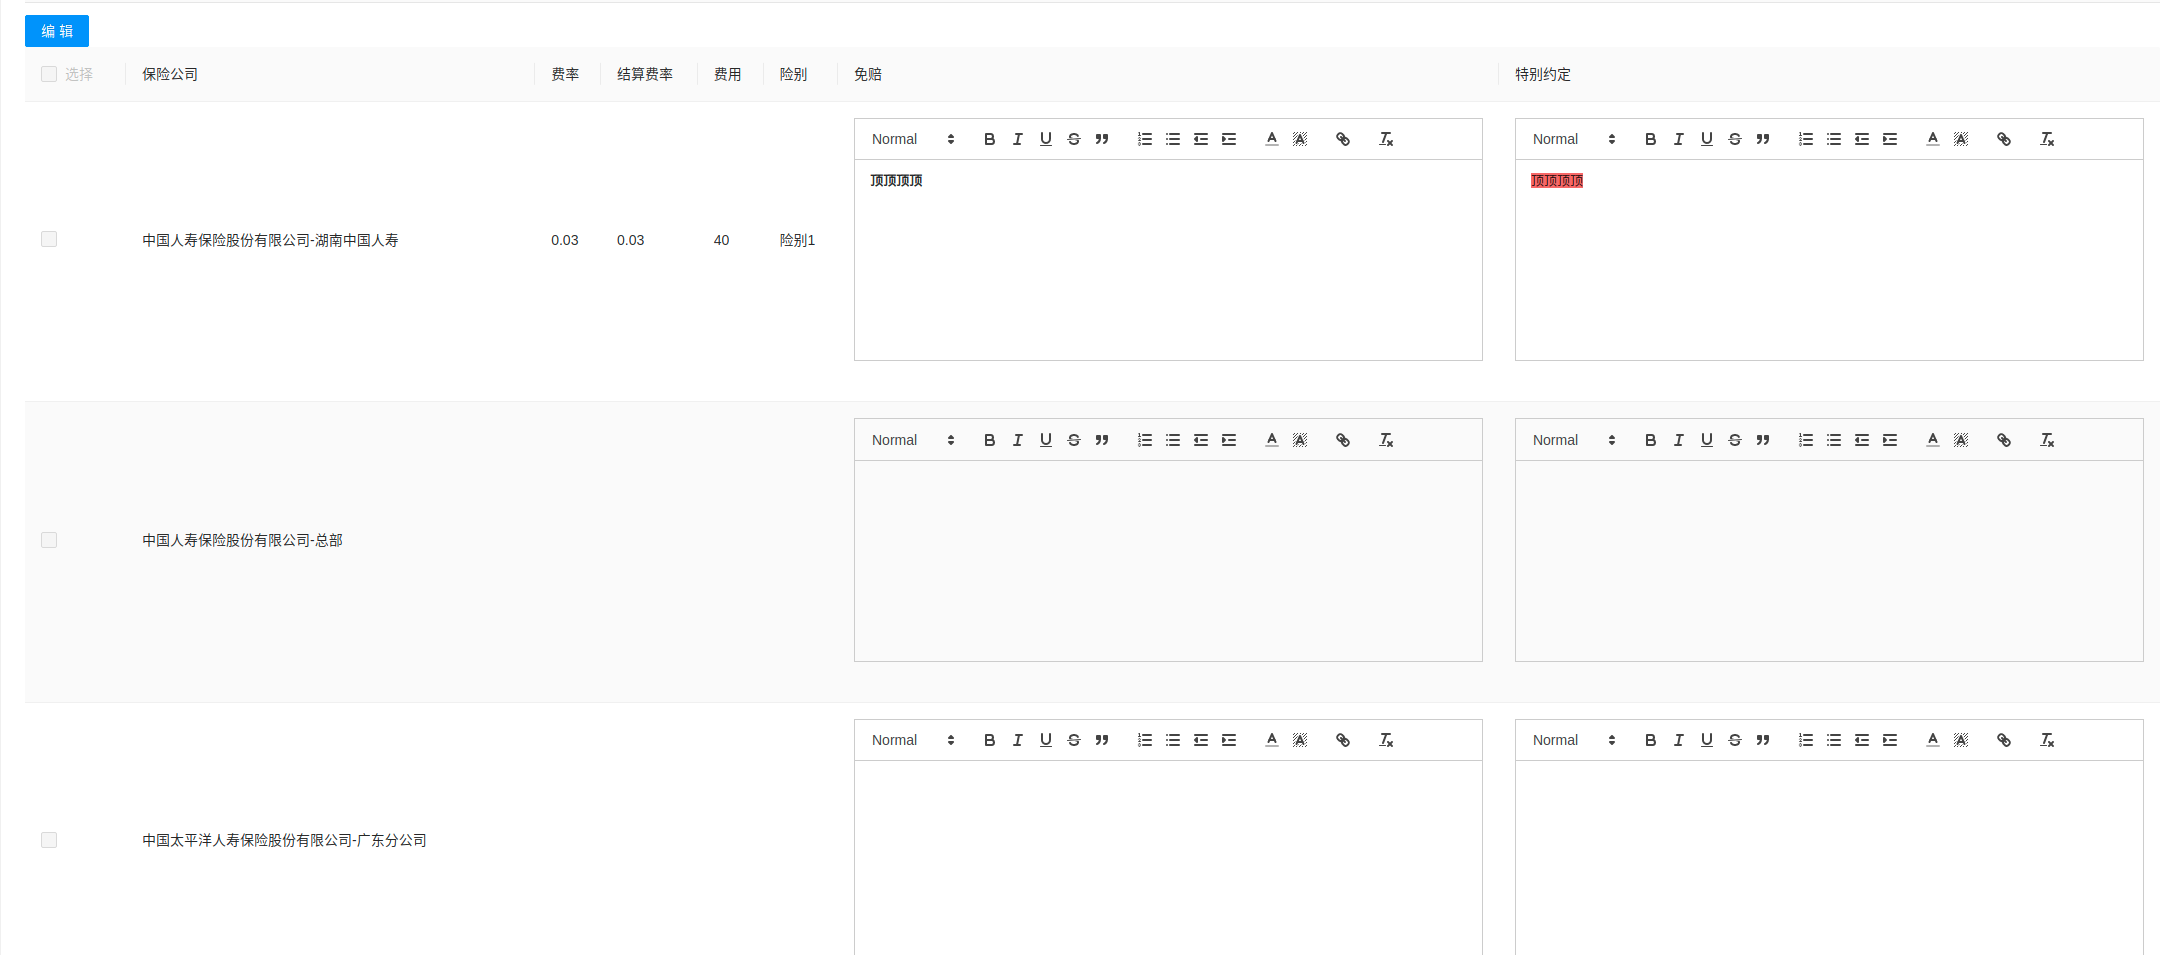Apply strikethrough in the 广东分公司 免赔 editor

(x=1073, y=740)
